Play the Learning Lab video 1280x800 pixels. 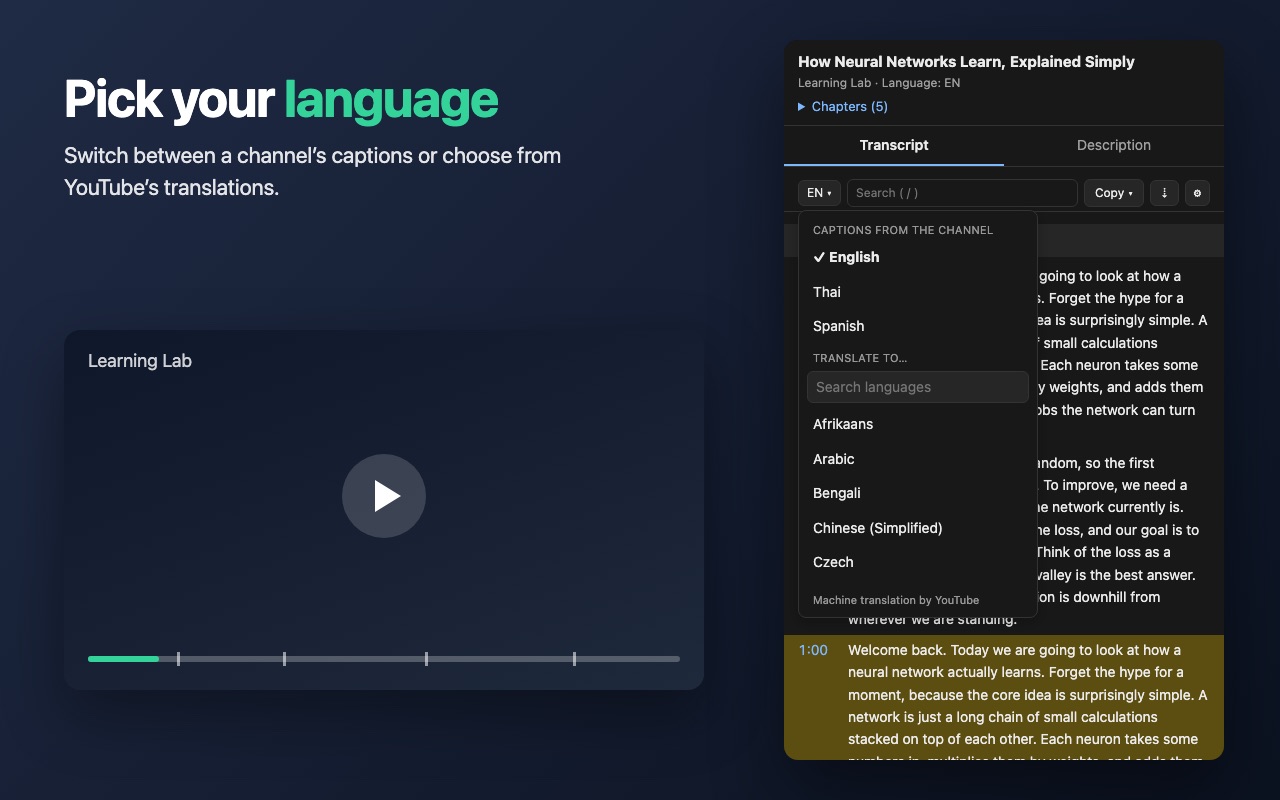(x=384, y=496)
